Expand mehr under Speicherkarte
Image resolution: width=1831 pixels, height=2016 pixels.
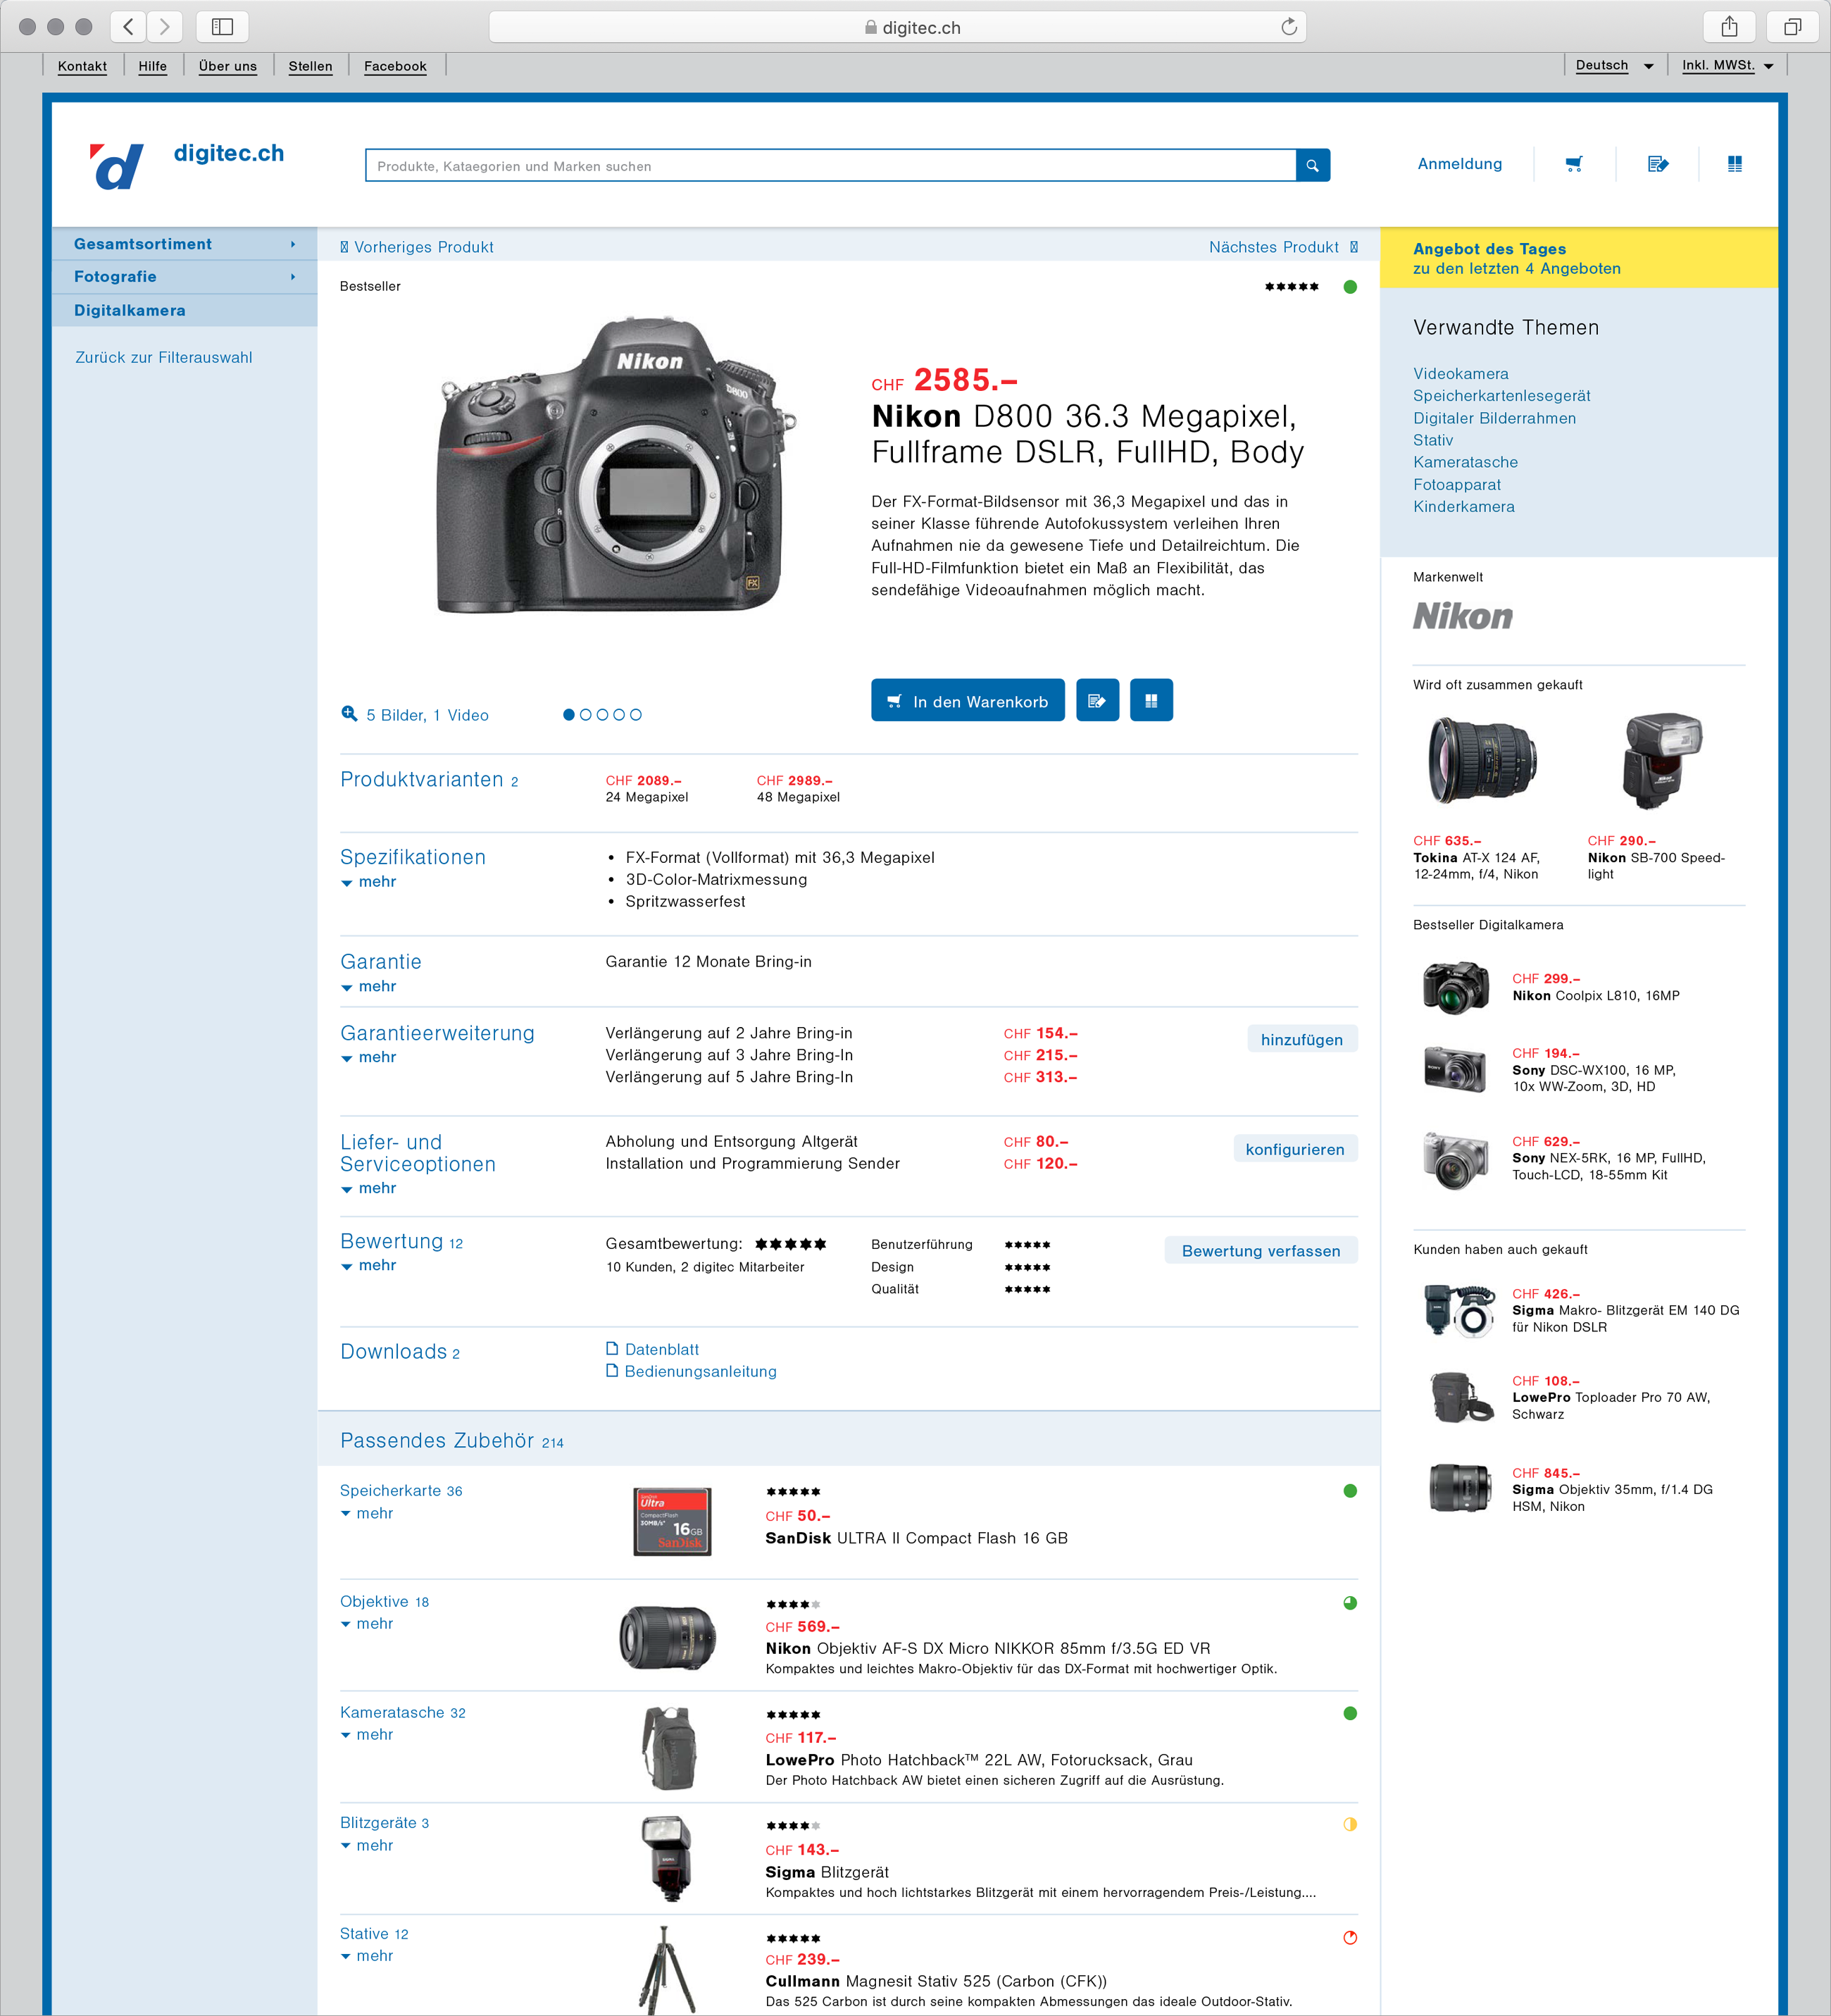(x=367, y=1514)
